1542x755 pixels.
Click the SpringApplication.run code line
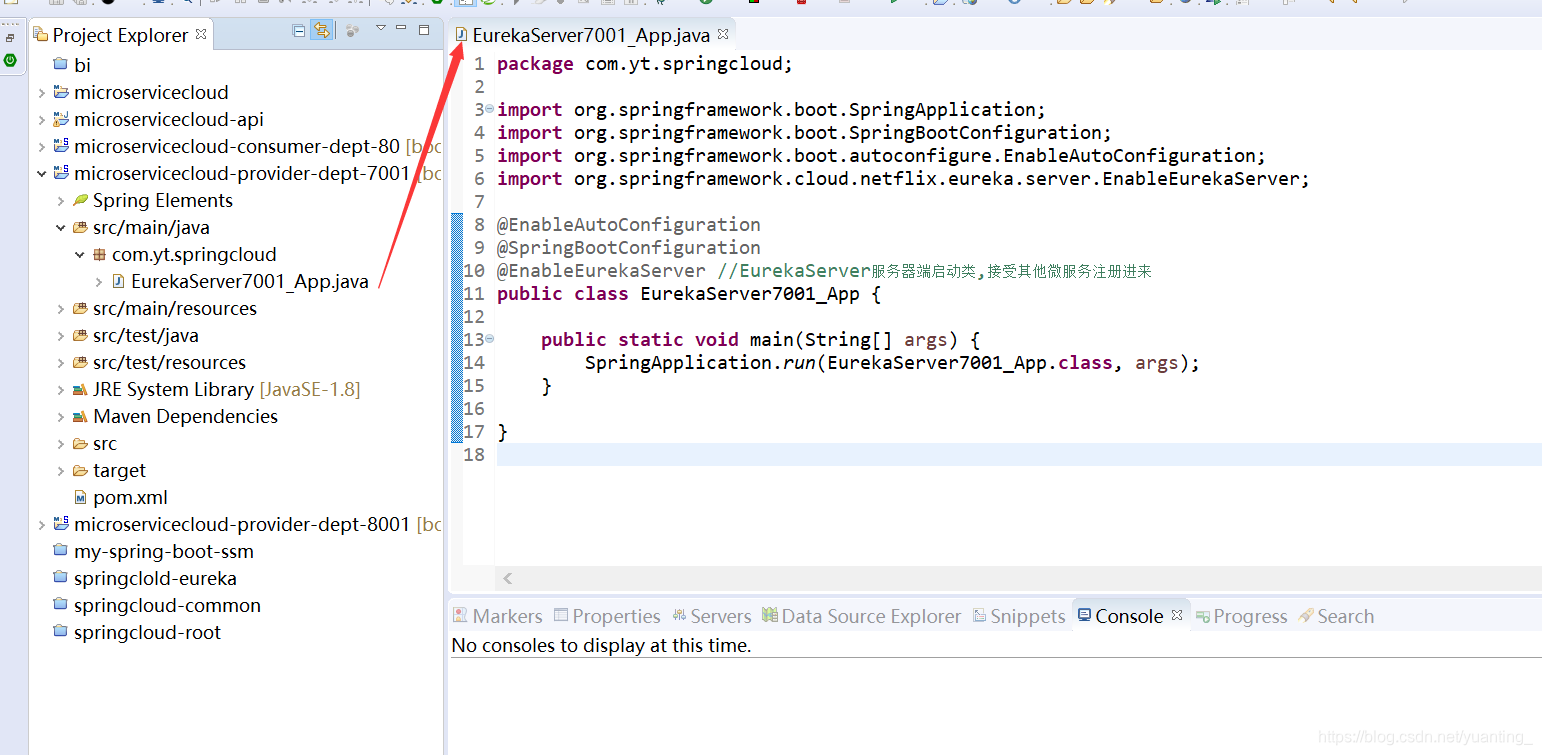tap(892, 363)
